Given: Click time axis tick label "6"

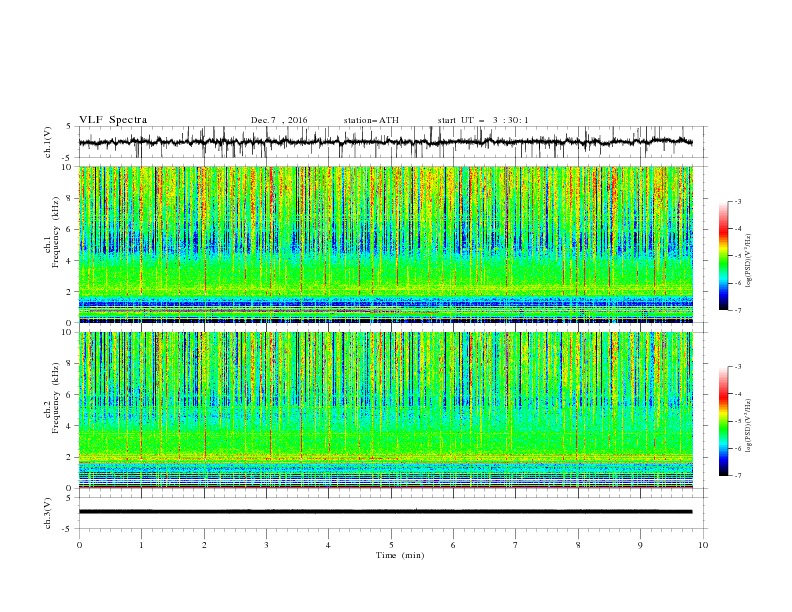Looking at the screenshot, I should [x=453, y=545].
